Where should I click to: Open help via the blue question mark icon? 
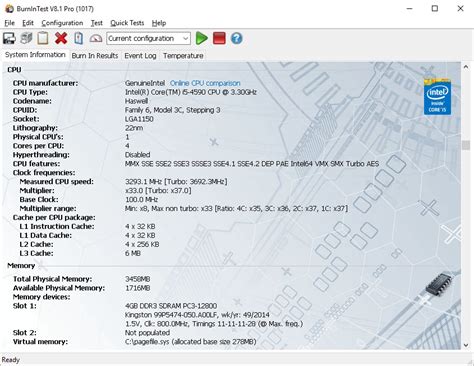pos(237,38)
